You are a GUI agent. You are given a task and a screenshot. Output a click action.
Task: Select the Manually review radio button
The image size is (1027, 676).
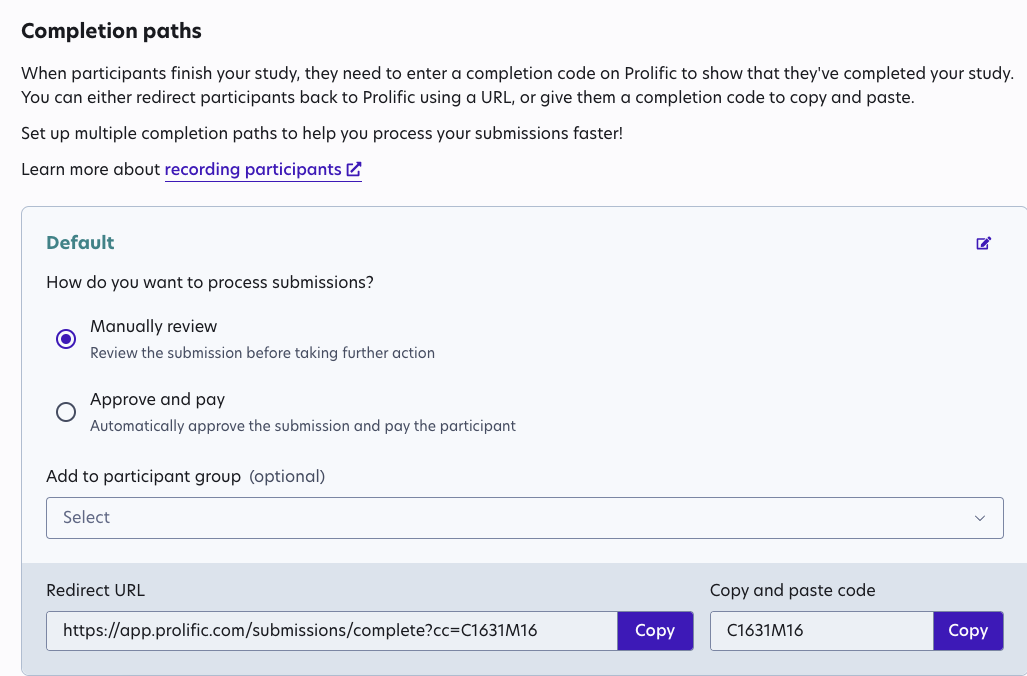tap(66, 339)
